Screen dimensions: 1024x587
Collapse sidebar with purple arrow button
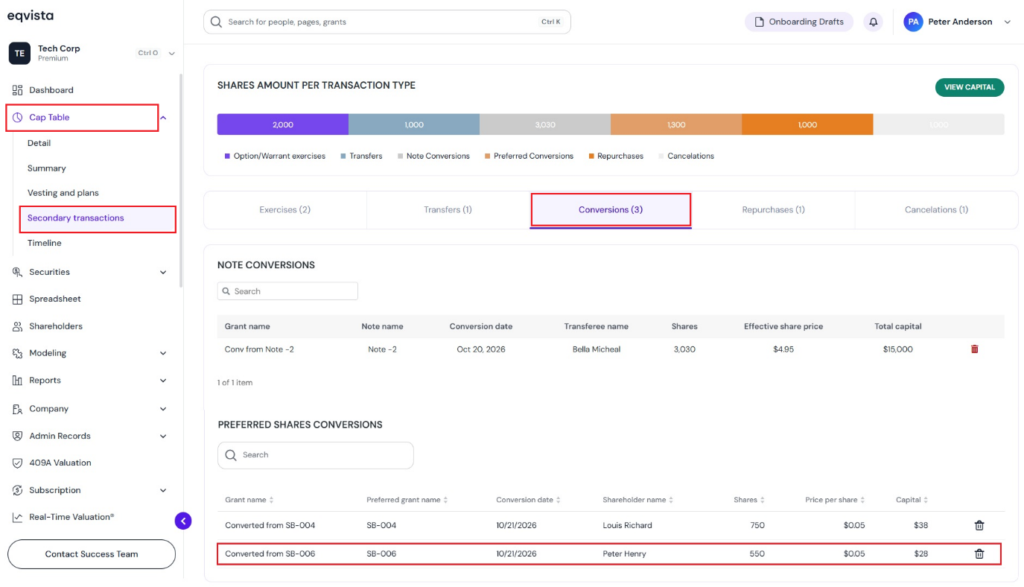click(x=184, y=521)
